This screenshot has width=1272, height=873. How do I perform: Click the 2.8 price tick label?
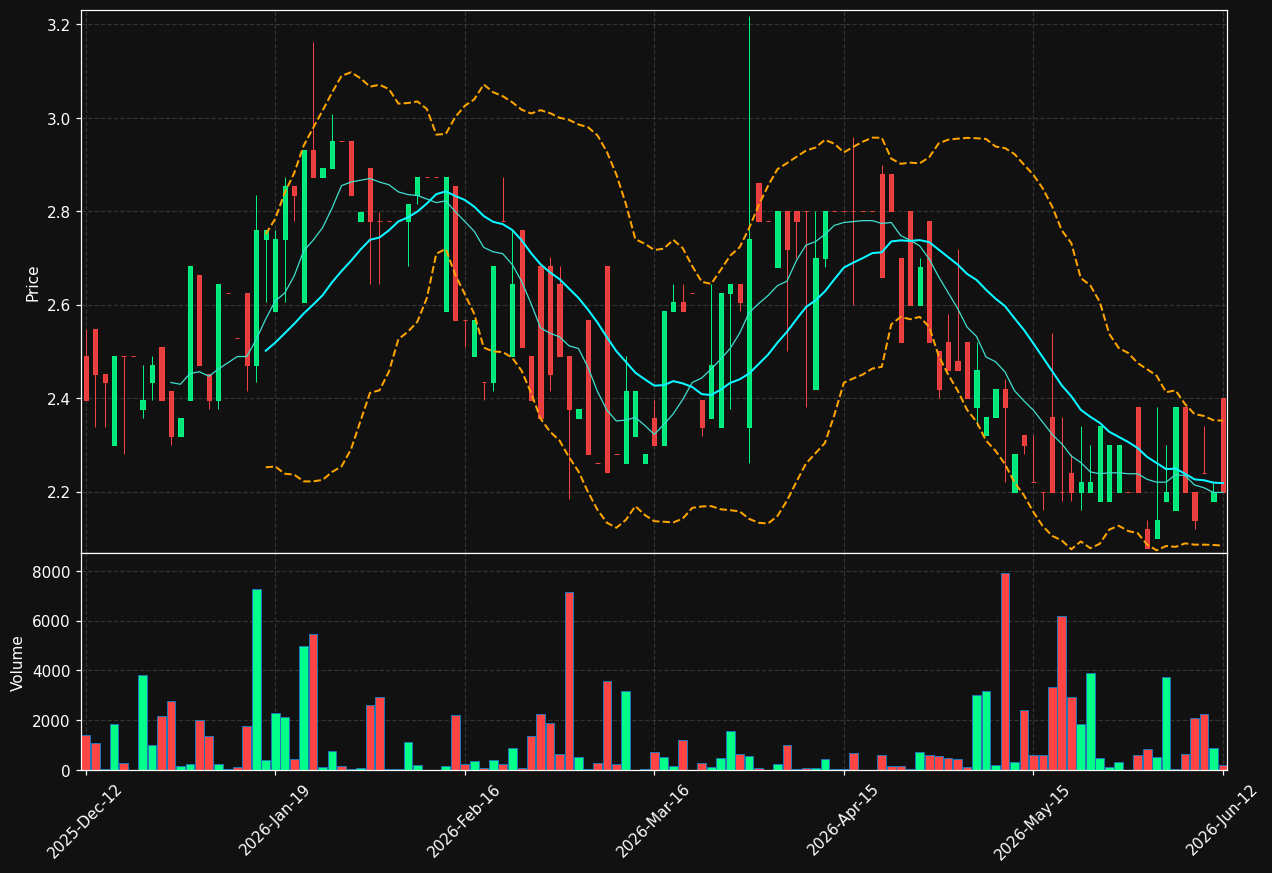(61, 212)
